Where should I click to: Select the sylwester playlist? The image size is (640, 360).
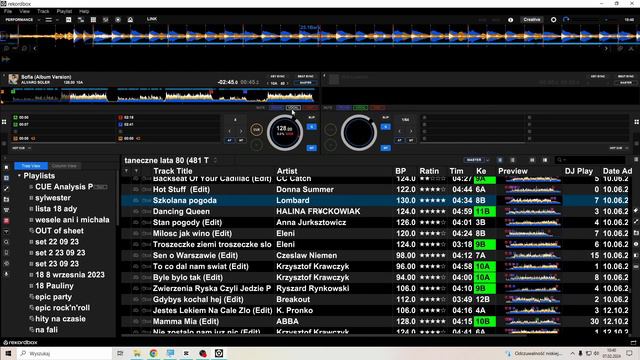pos(53,198)
